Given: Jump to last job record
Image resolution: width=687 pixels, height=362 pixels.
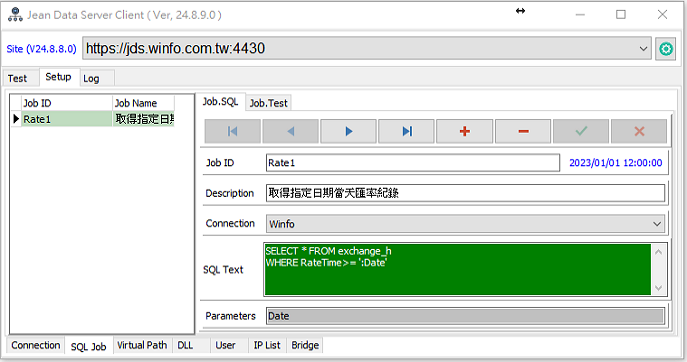Looking at the screenshot, I should (x=407, y=131).
